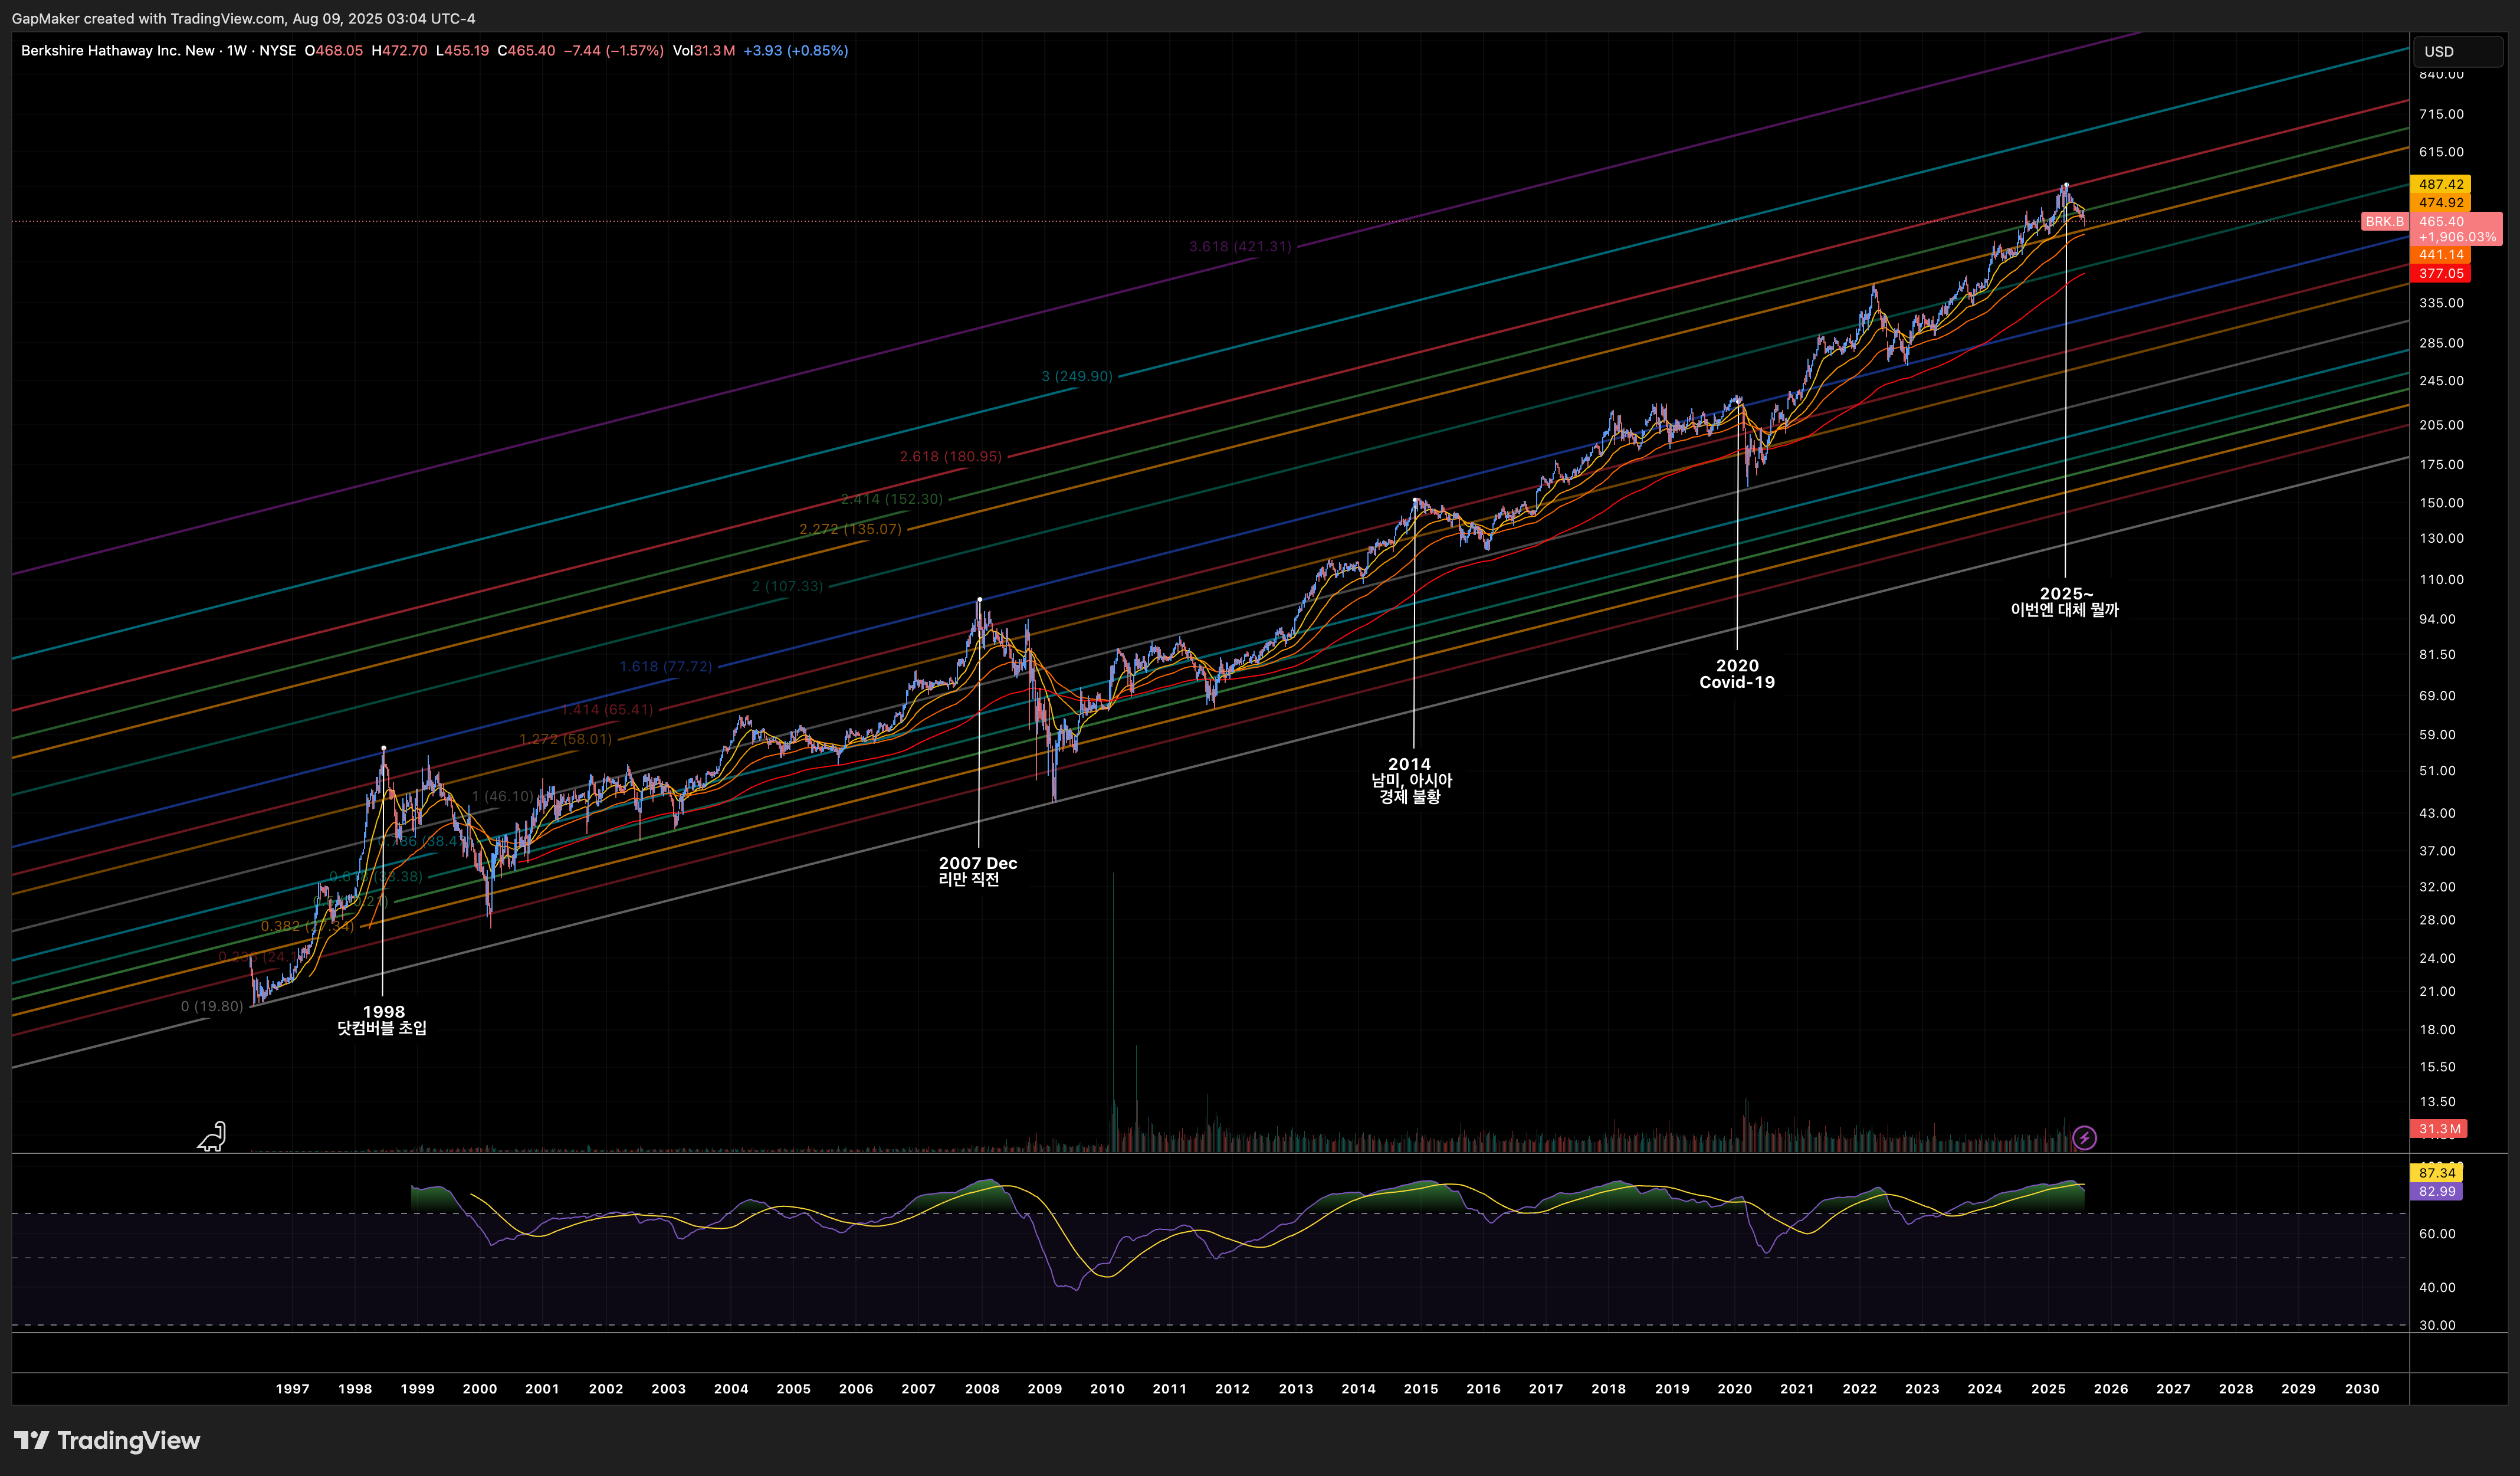Click the yellow 87.34 indicator value
Screen dimensions: 2520x1476
2437,1172
